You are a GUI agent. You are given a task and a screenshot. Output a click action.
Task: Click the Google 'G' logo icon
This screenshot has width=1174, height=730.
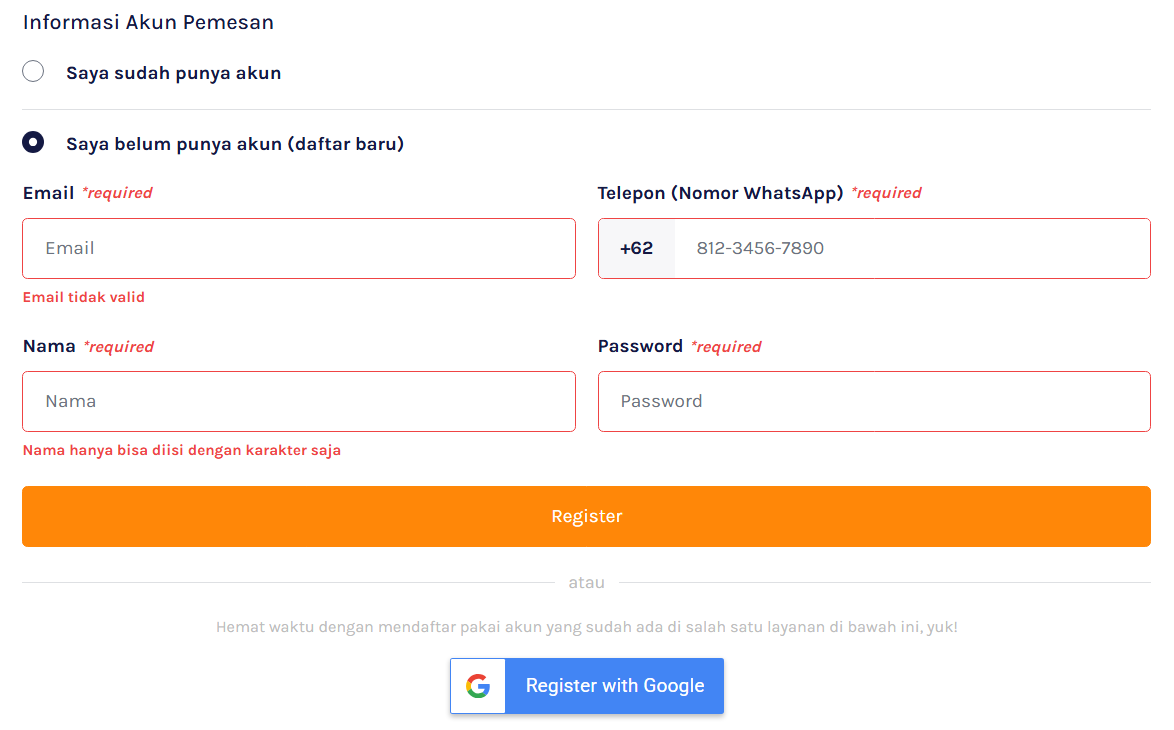(478, 686)
